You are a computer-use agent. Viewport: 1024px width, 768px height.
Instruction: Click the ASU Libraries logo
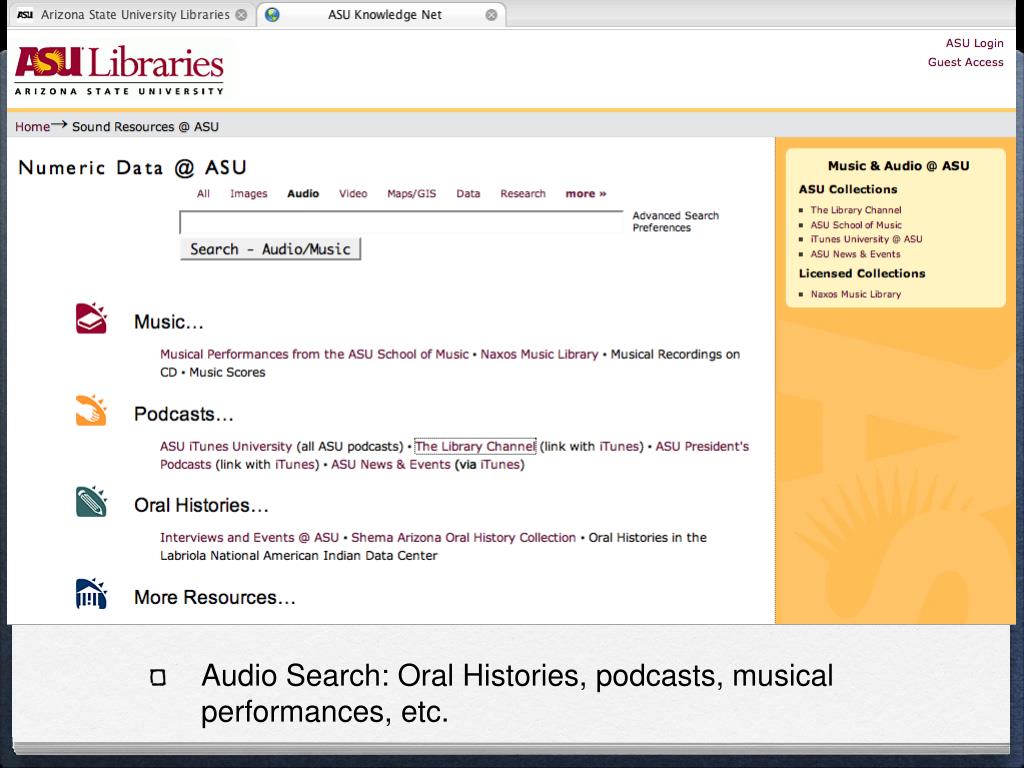[x=120, y=71]
